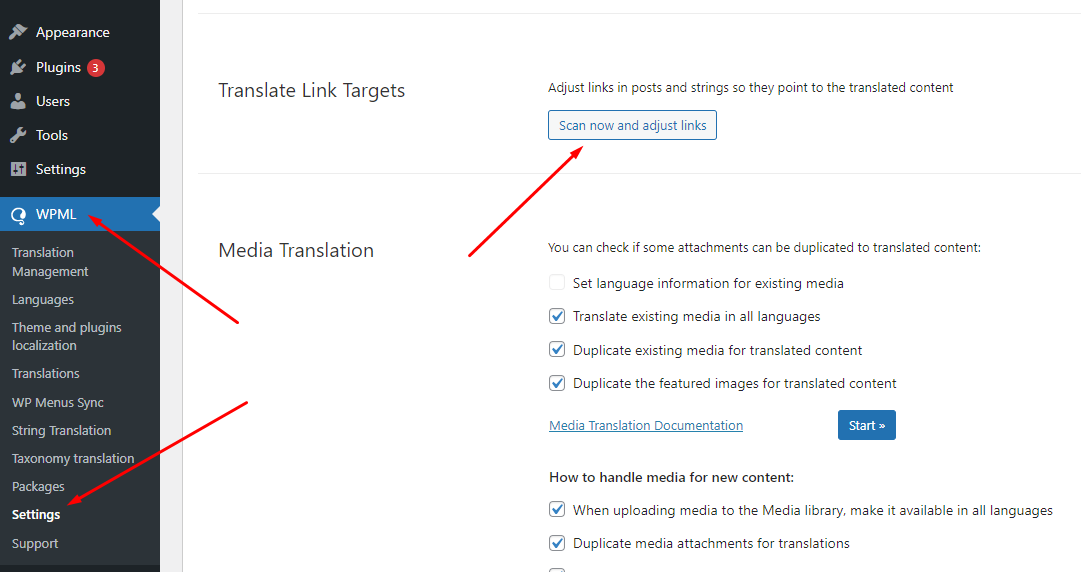Click the Tools wrench icon
This screenshot has height=572, width=1081.
pyautogui.click(x=19, y=135)
